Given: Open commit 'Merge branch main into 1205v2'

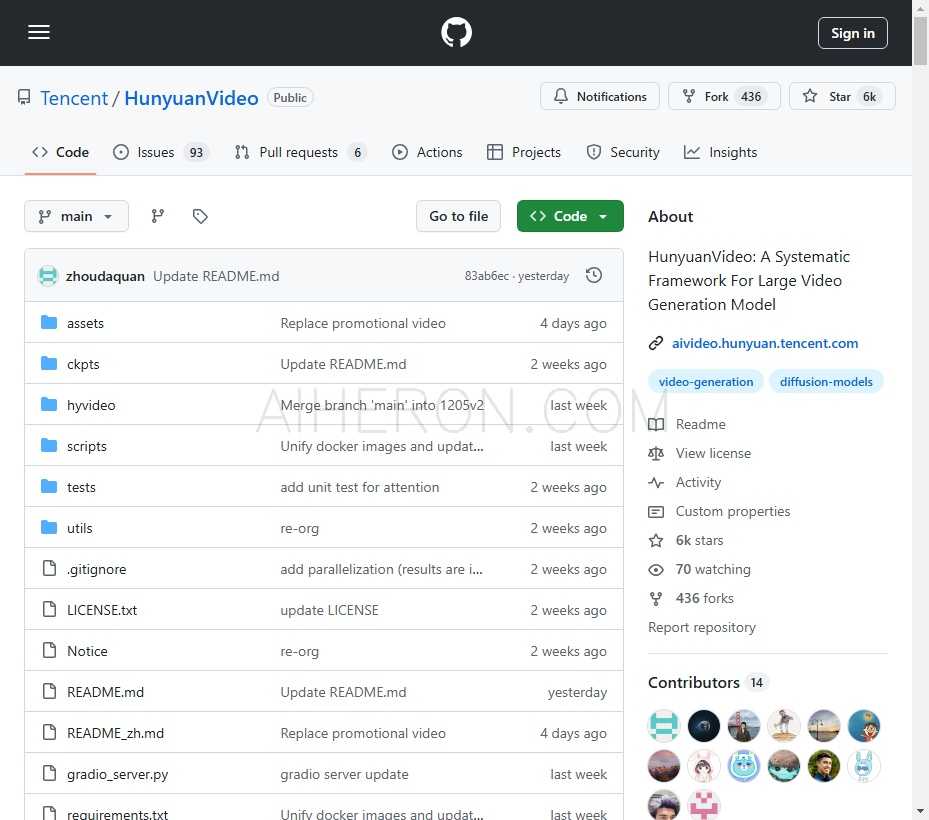Looking at the screenshot, I should pyautogui.click(x=382, y=405).
